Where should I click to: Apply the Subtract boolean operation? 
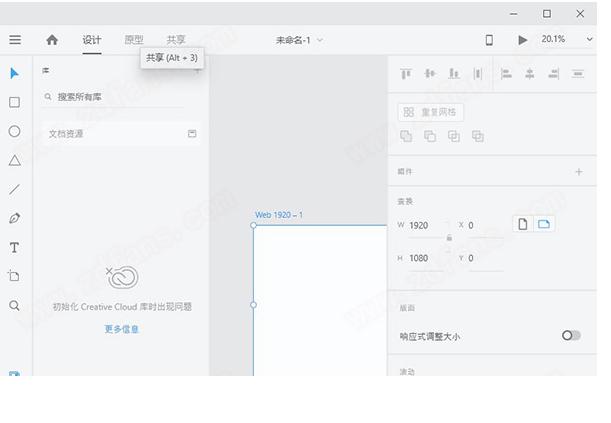pos(430,136)
